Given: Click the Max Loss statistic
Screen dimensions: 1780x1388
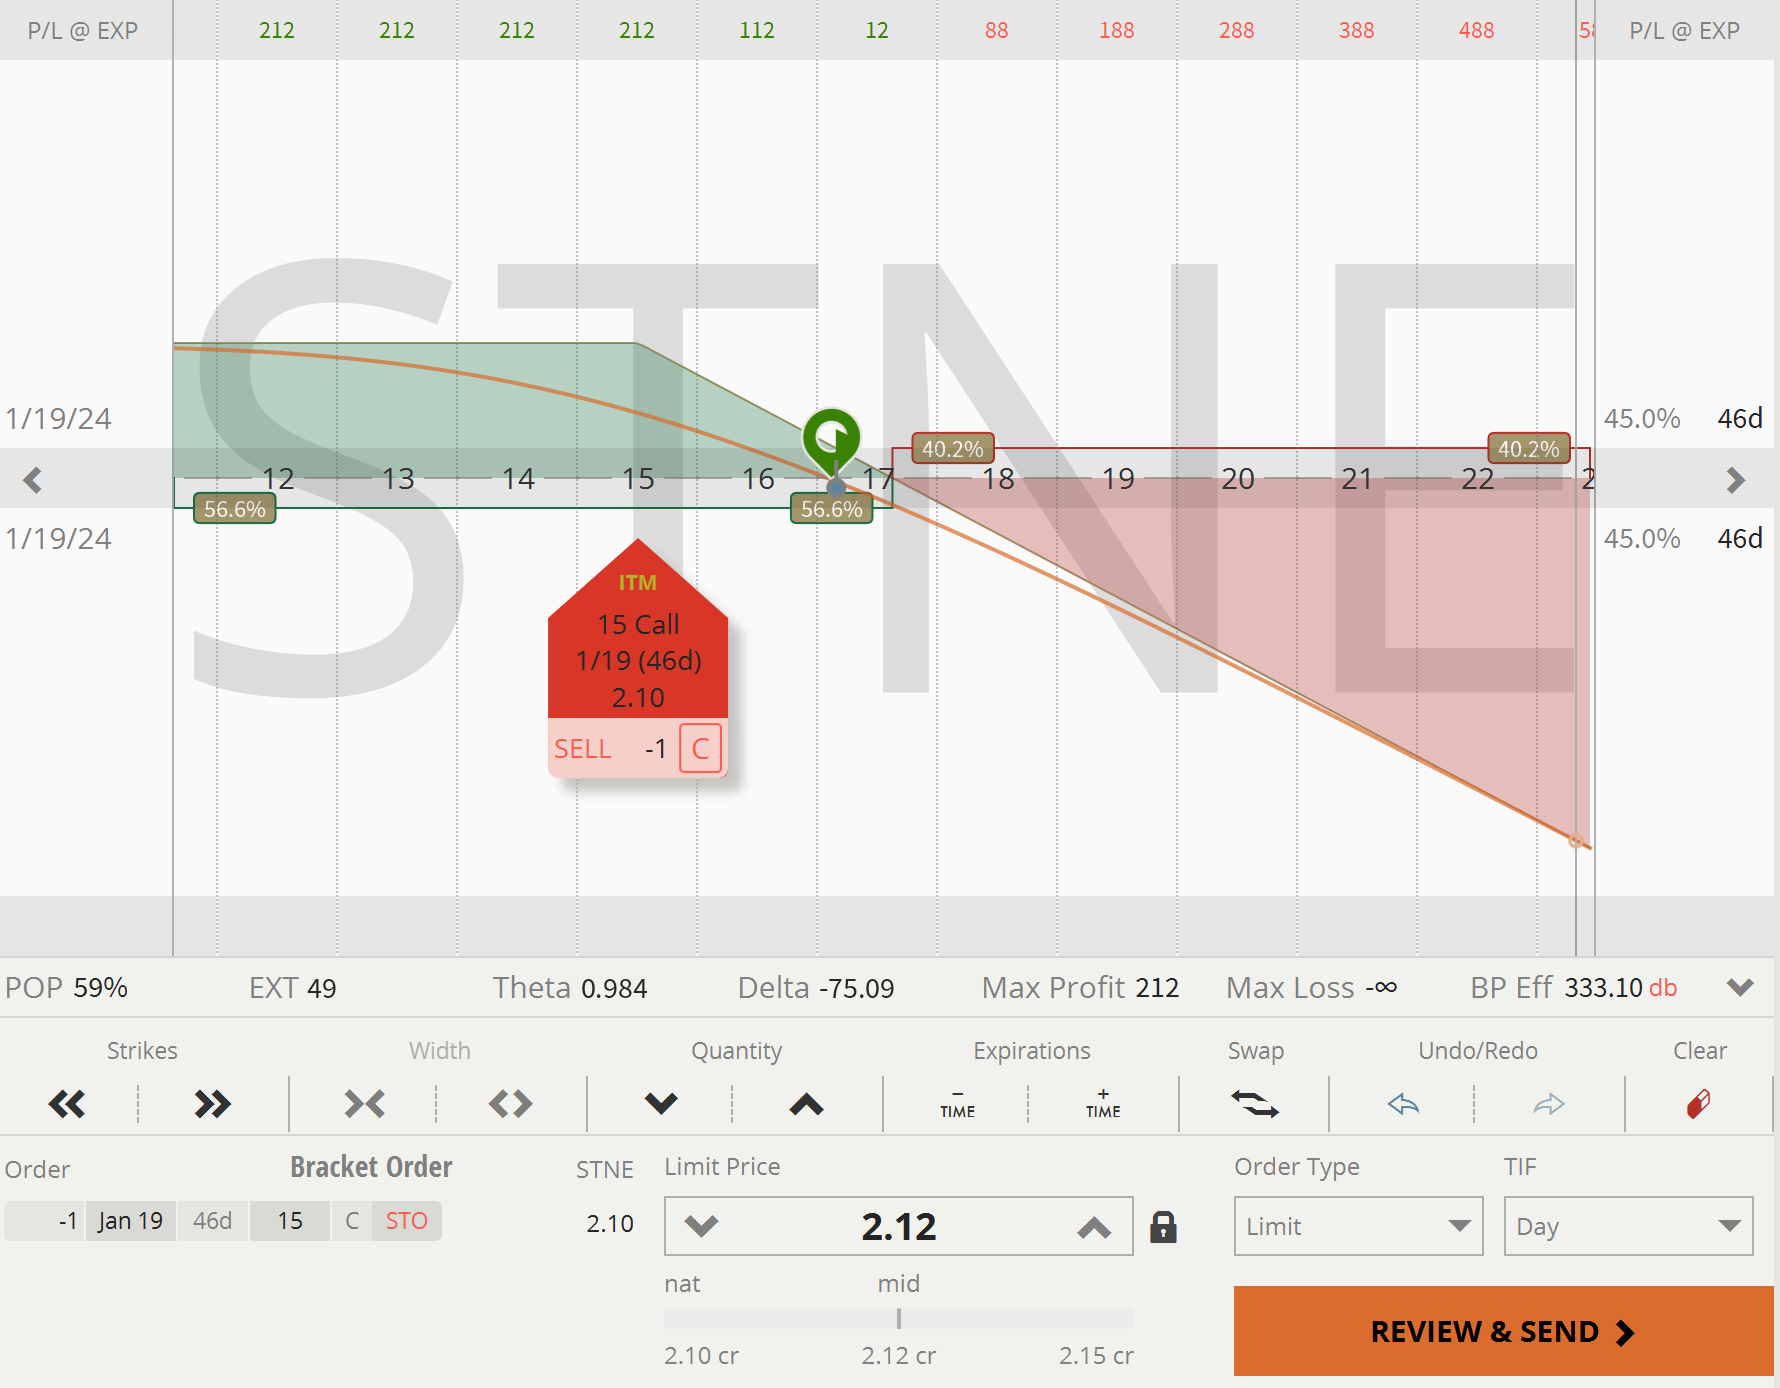Looking at the screenshot, I should [x=1311, y=987].
